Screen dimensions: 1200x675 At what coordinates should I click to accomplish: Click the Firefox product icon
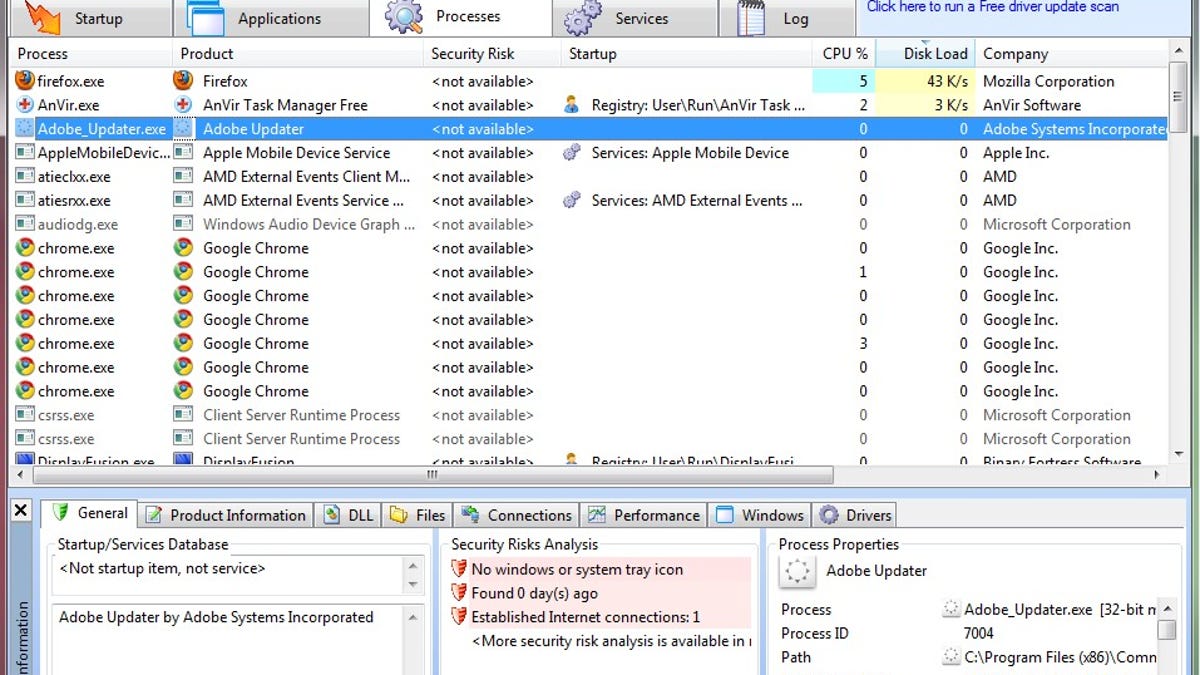coord(183,81)
